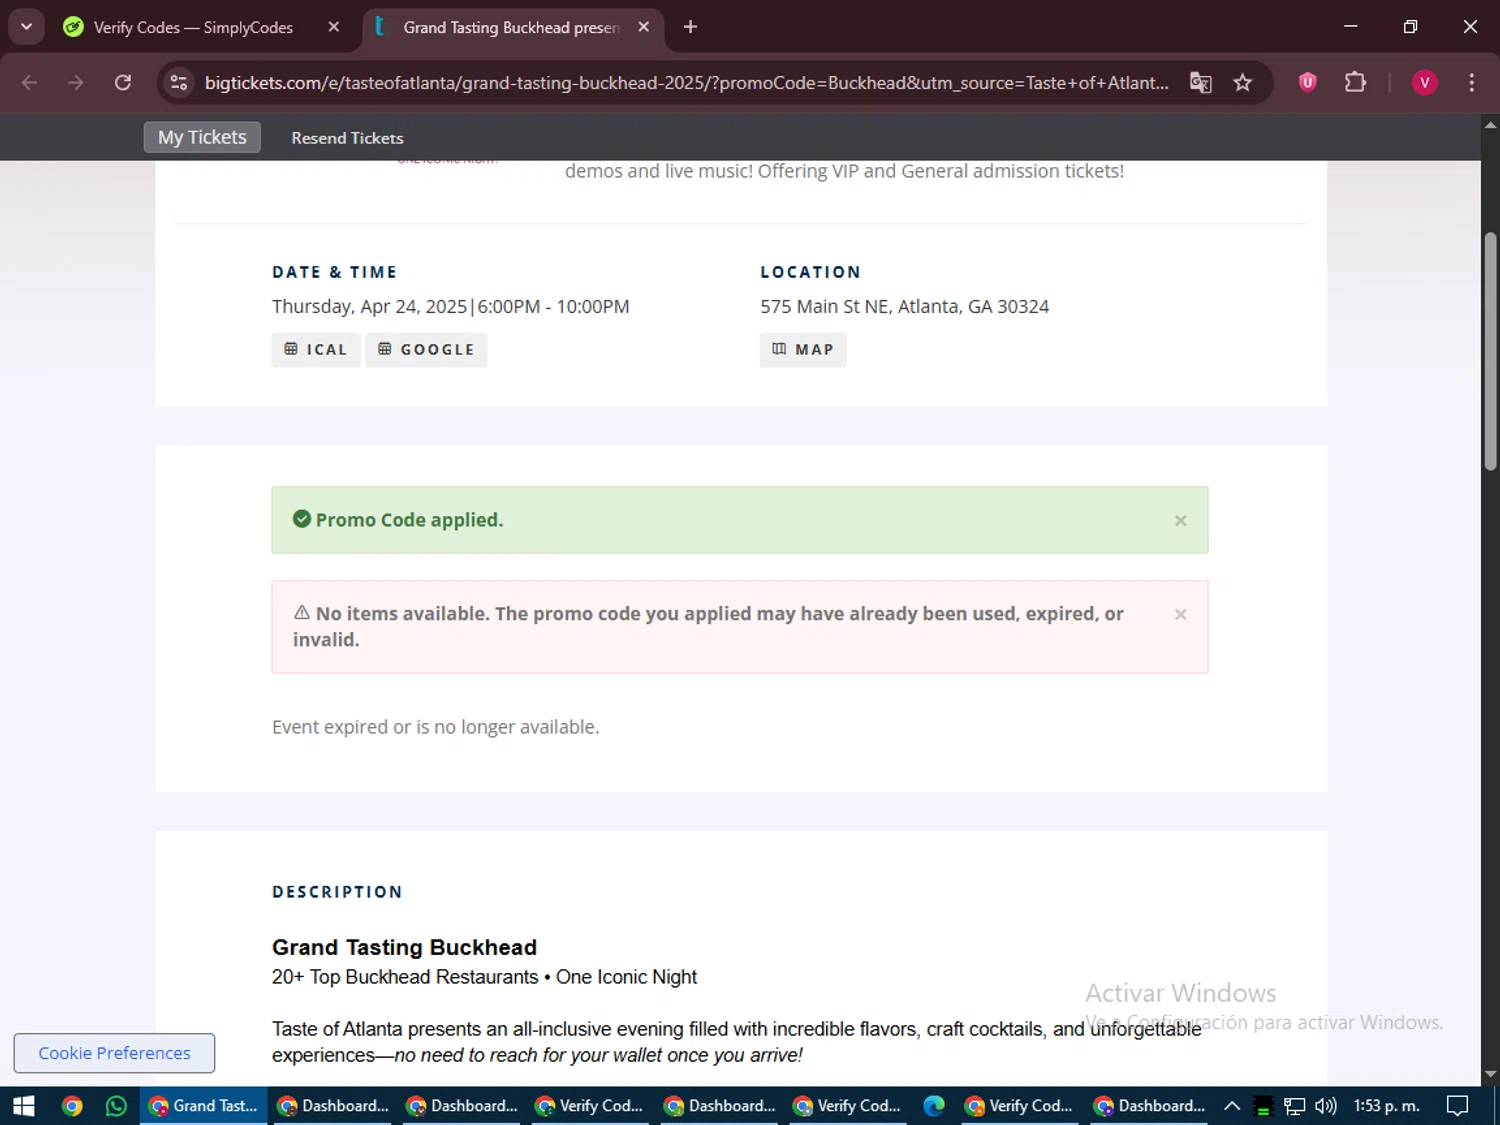Open Chrome from taskbar pinned icon
The height and width of the screenshot is (1125, 1500).
coord(72,1105)
